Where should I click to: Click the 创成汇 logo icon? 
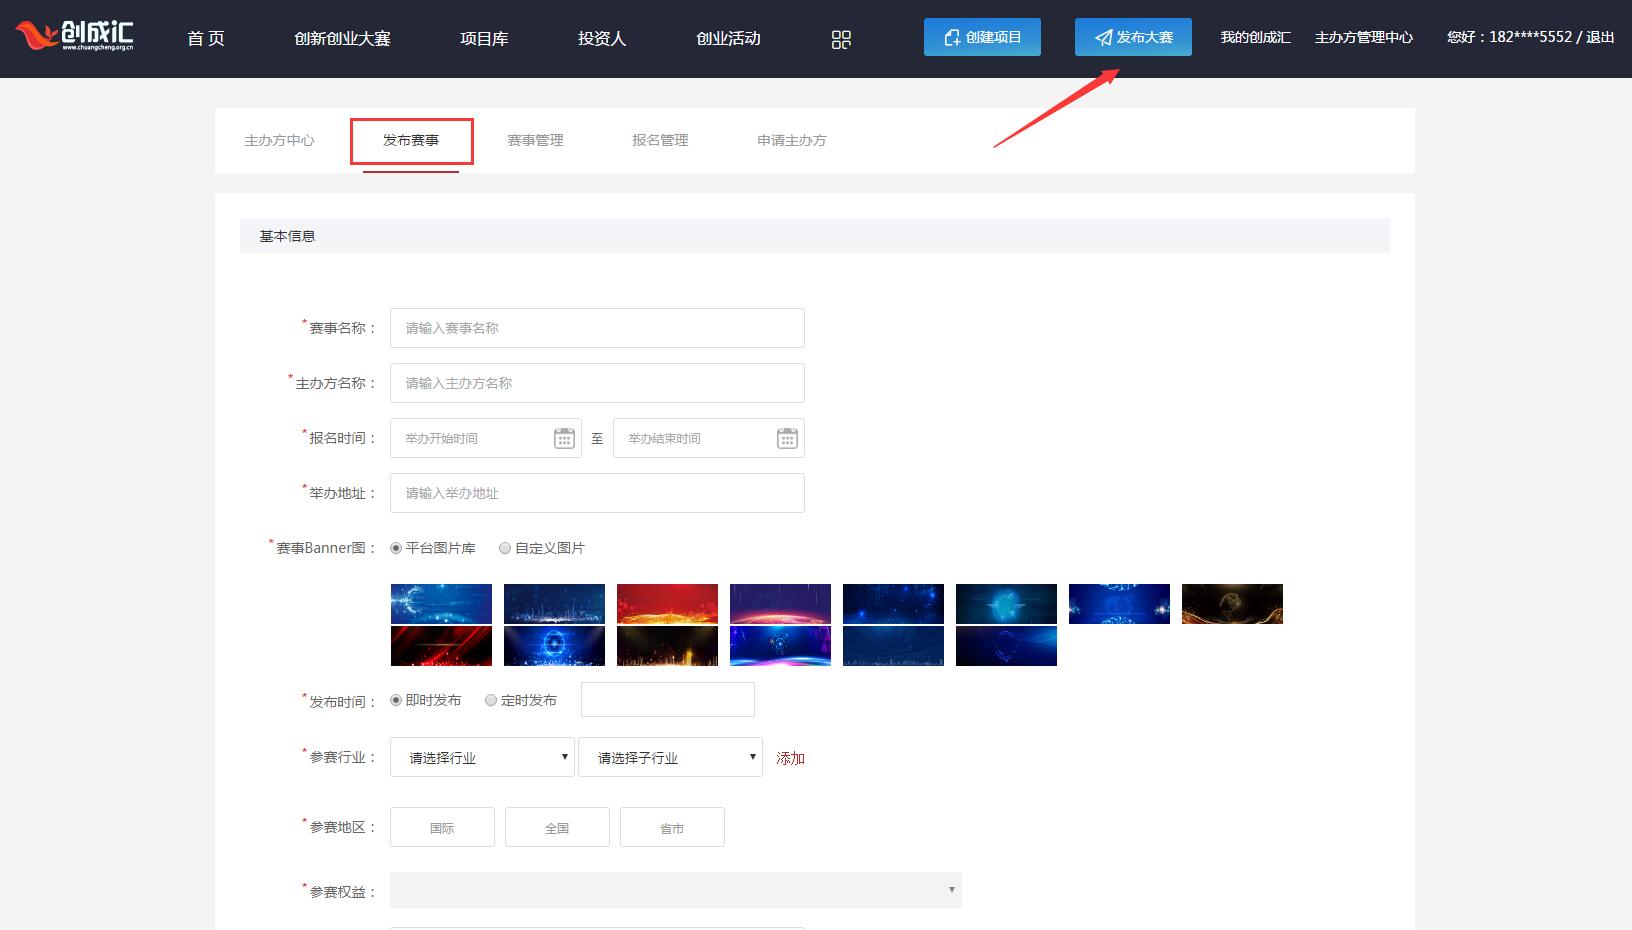tap(74, 37)
